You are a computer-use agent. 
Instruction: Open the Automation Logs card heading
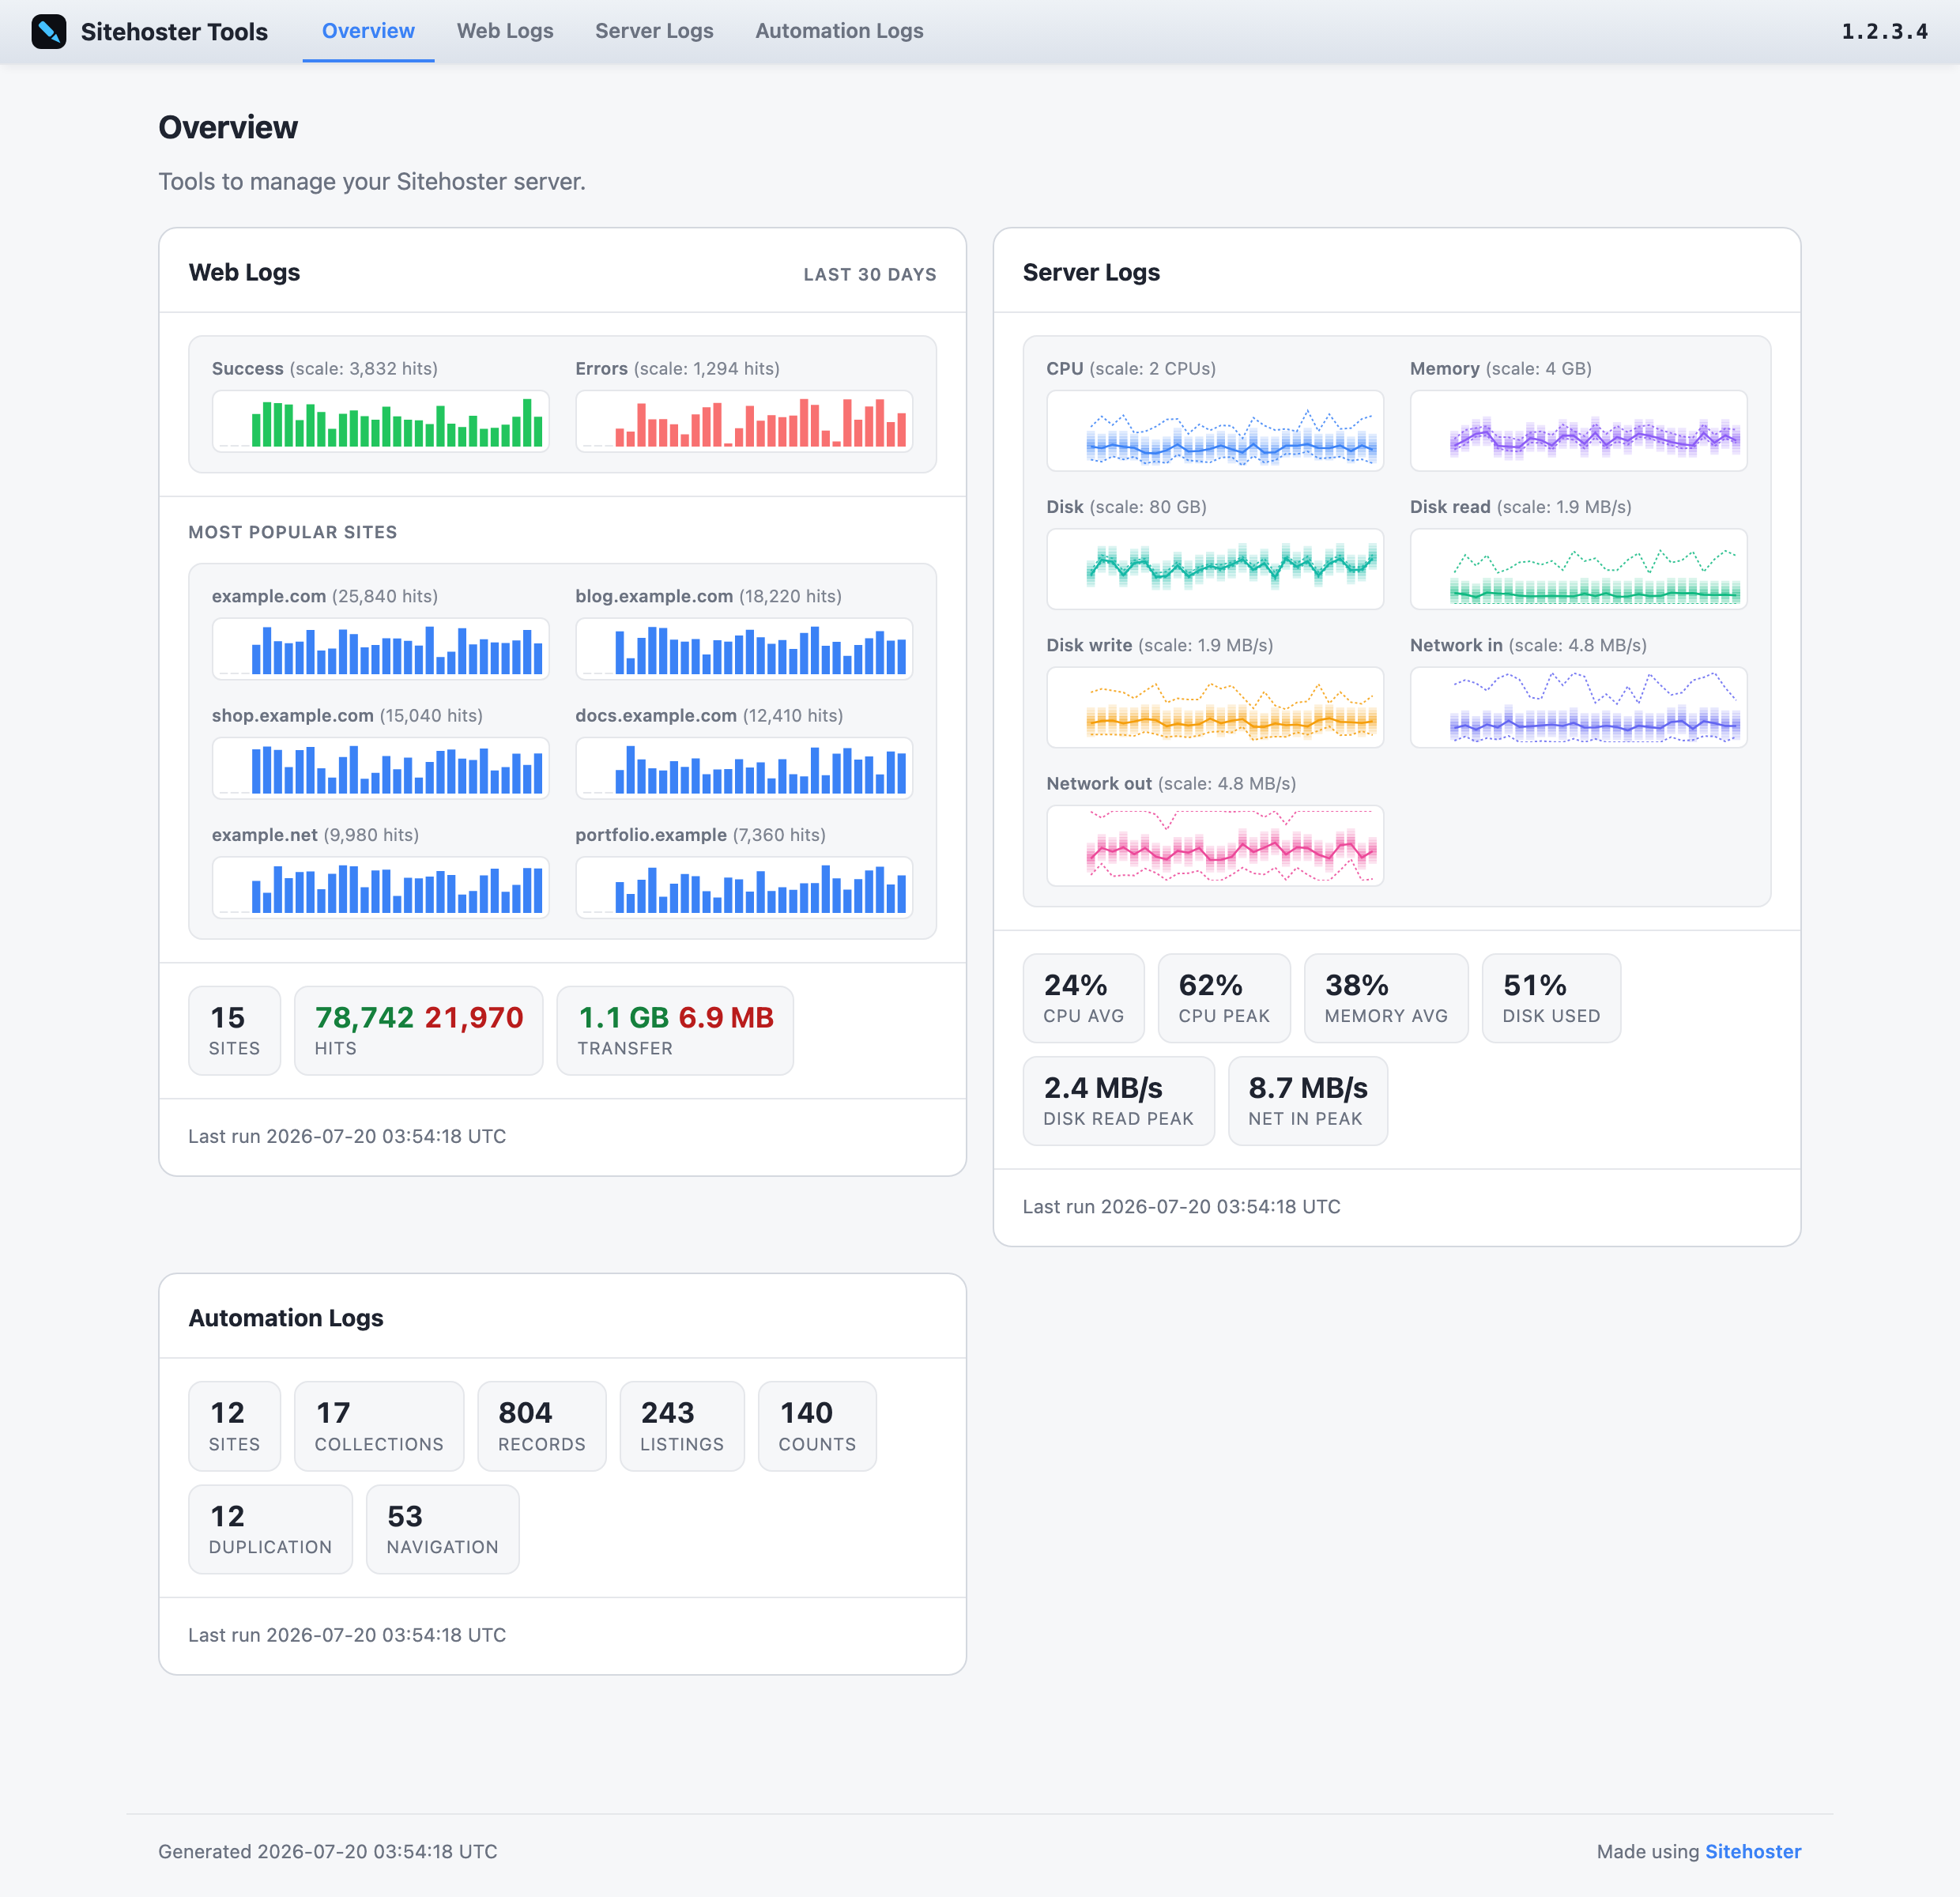286,1318
